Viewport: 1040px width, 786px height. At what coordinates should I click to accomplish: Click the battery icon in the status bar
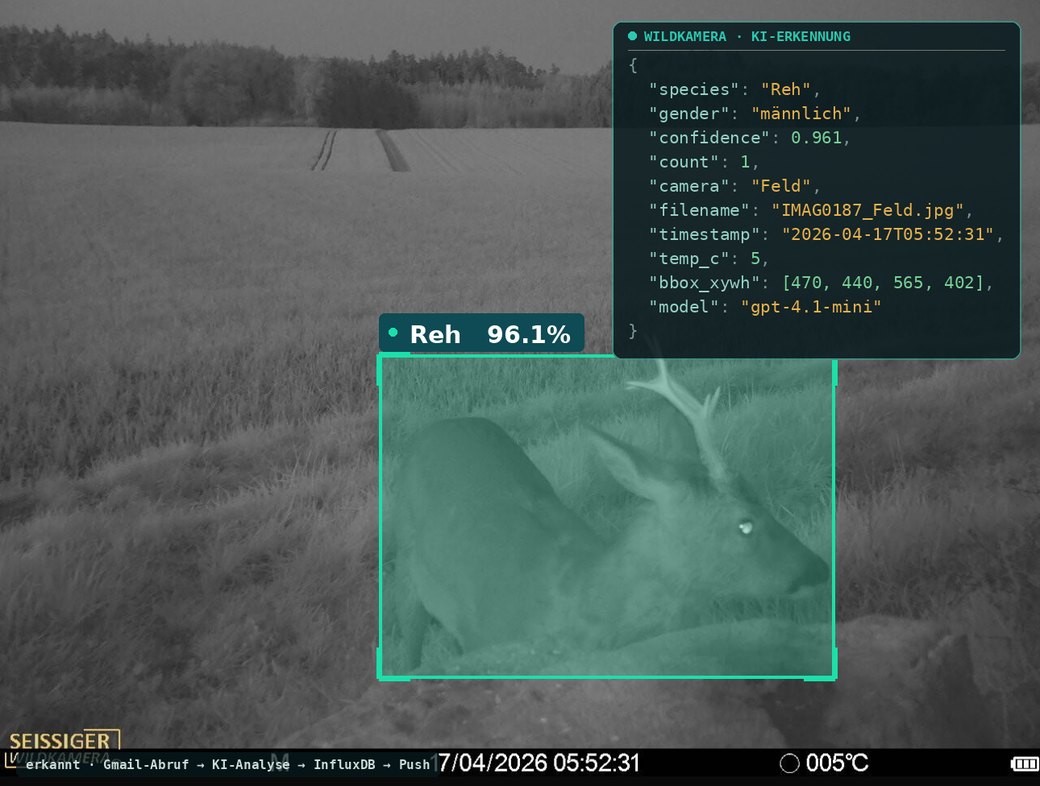[1024, 764]
